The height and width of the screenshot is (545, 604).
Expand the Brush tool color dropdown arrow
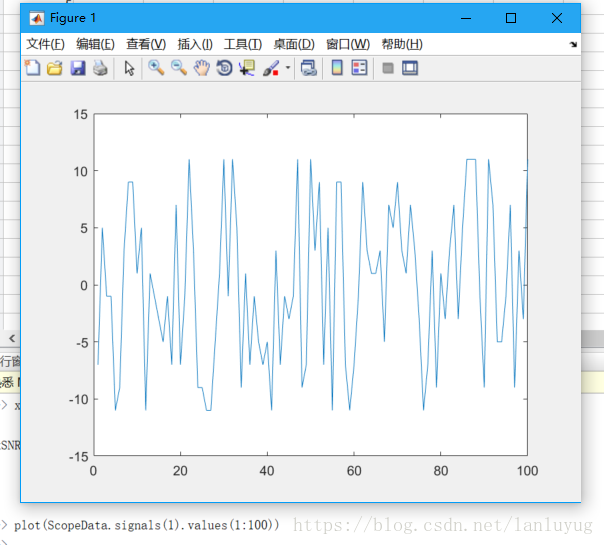pos(288,68)
